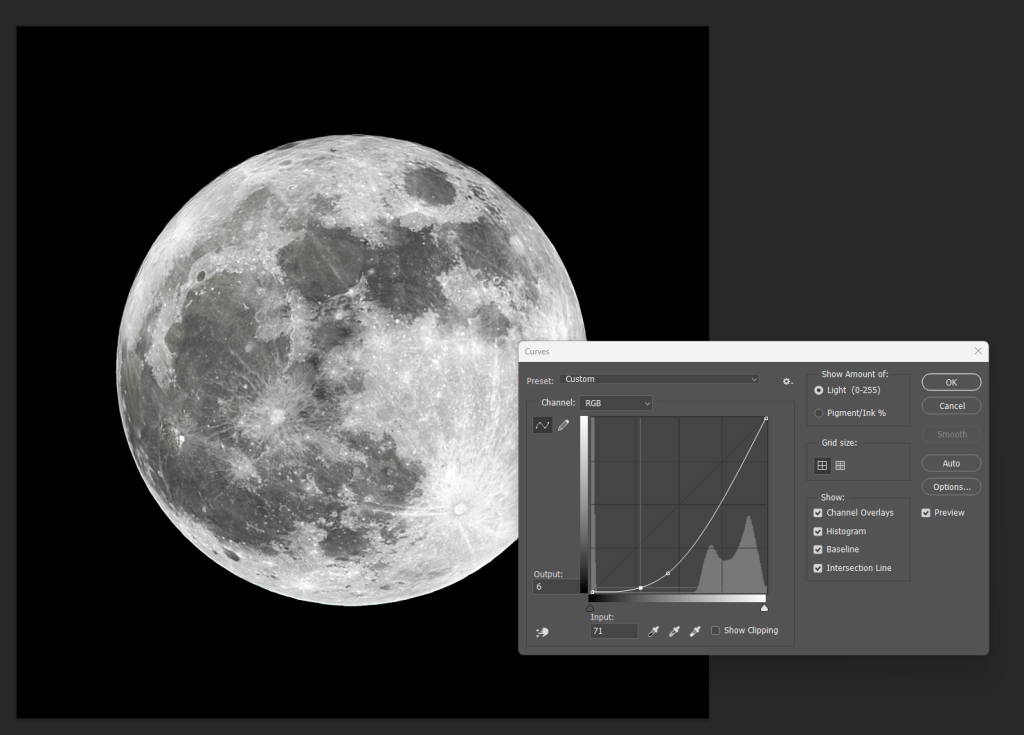
Task: Select the pencil draw curve tool
Action: 563,425
